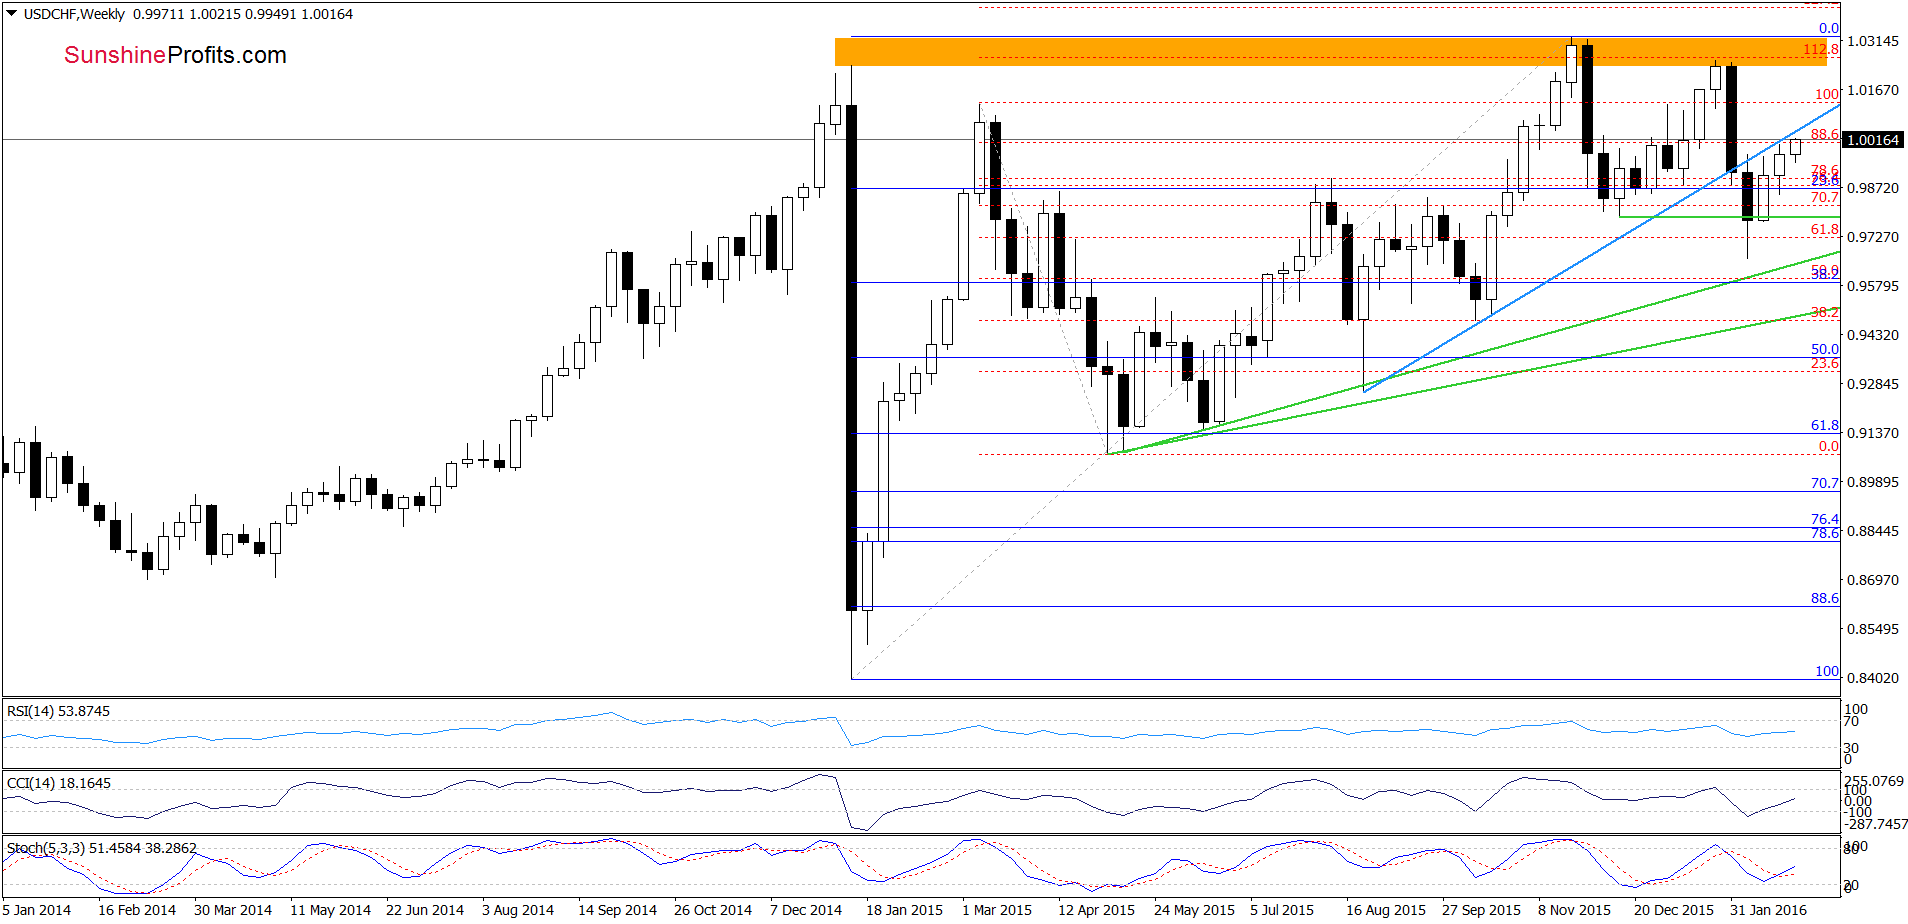Screen dimensions: 1908x924
Task: Select the Stoch(5,3,3) indicator label
Action: point(102,848)
